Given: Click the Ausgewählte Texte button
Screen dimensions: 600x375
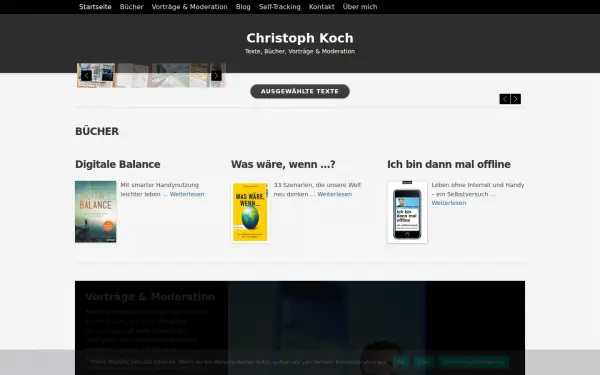Looking at the screenshot, I should 300,91.
